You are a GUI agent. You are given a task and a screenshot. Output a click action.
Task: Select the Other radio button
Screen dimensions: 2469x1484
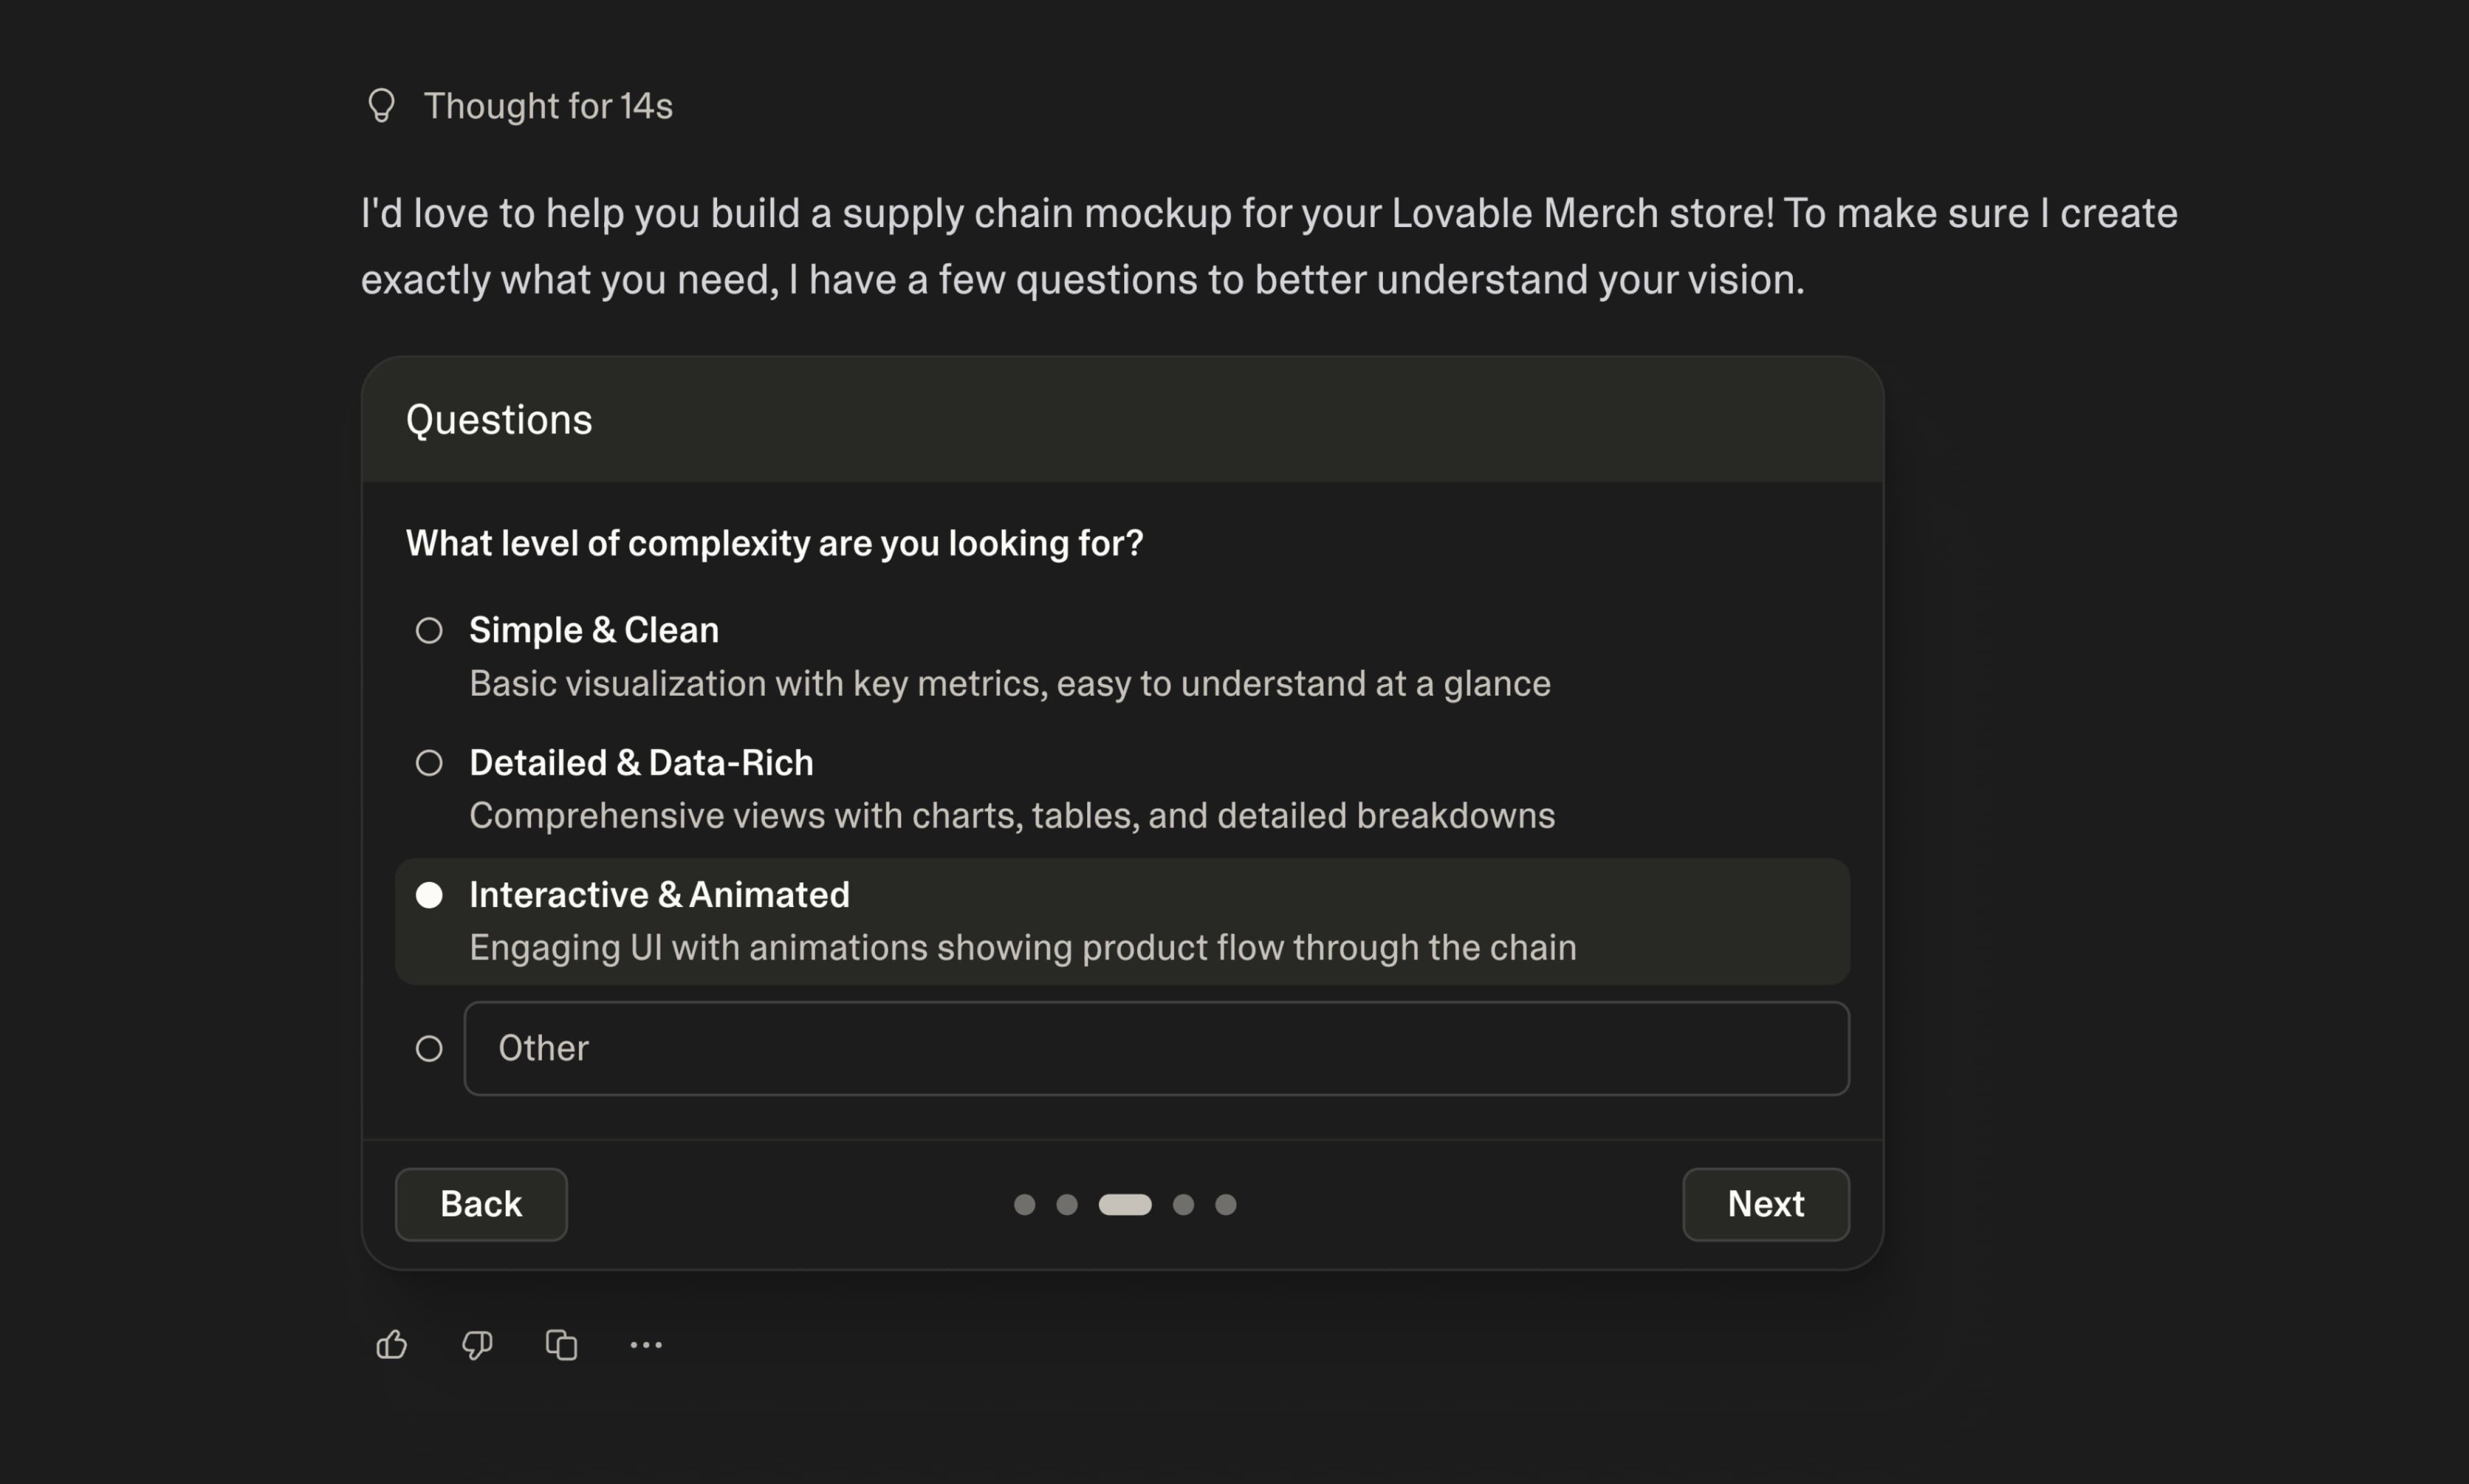pos(429,1048)
